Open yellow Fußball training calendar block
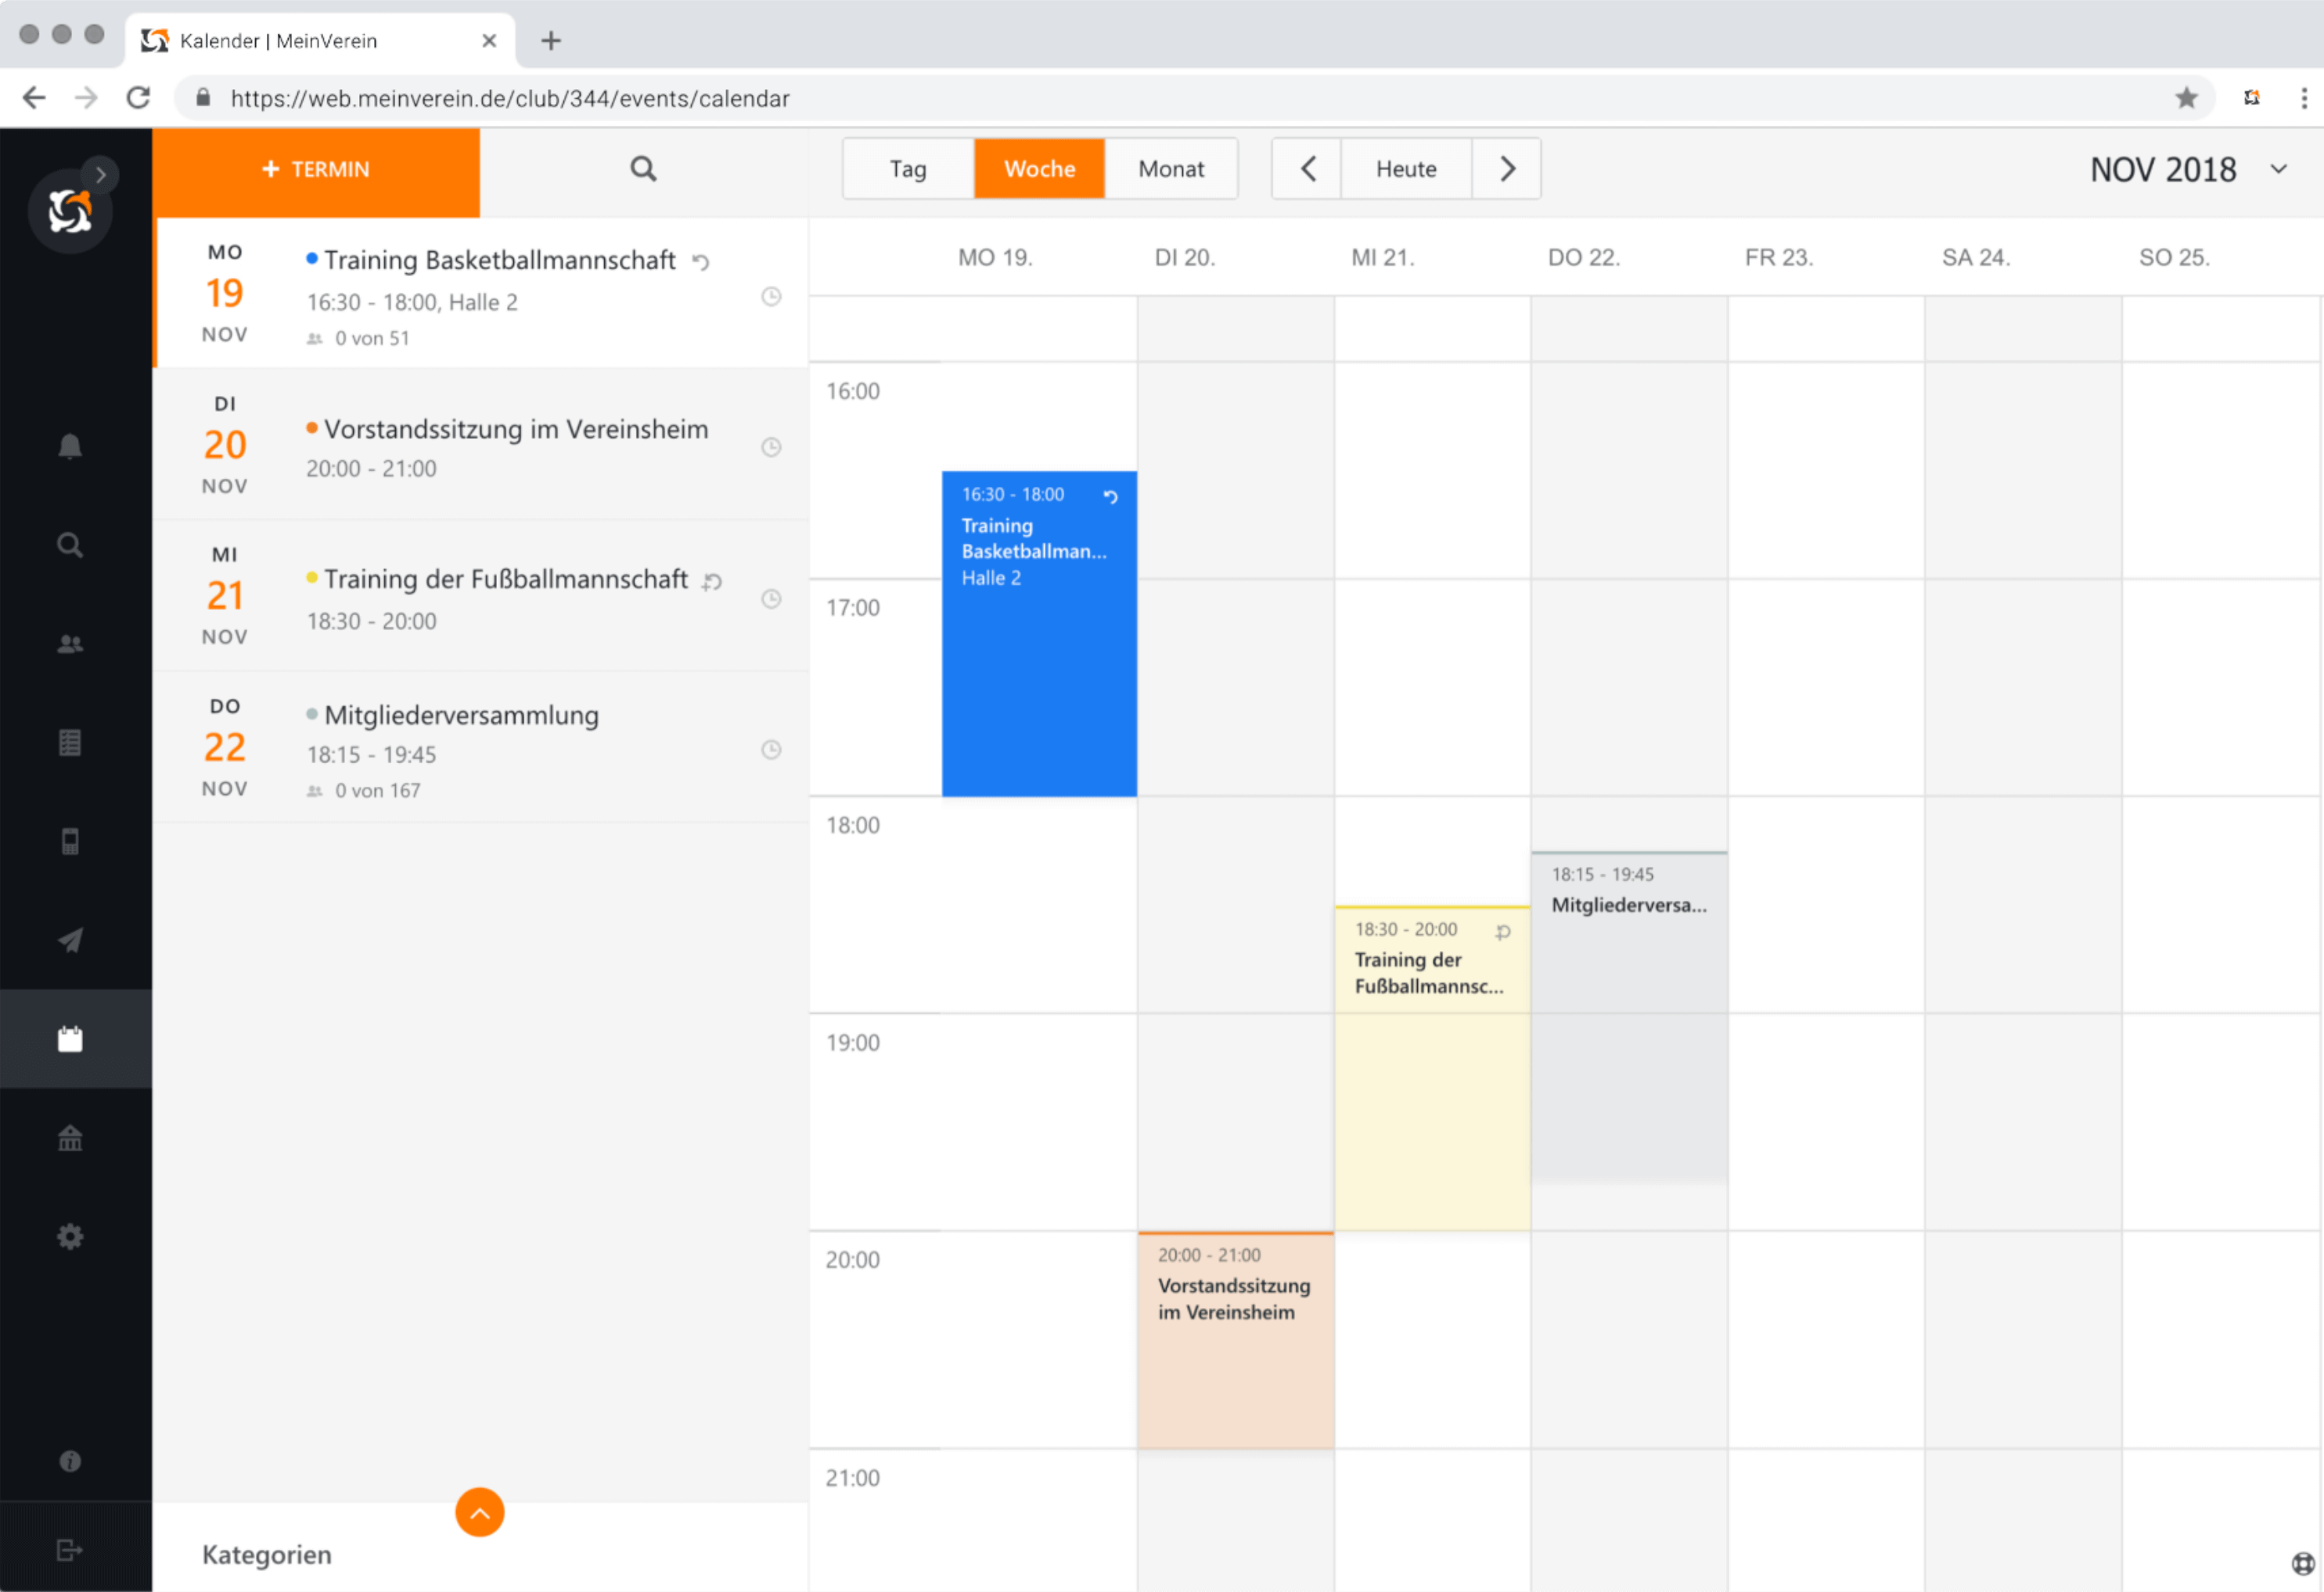The width and height of the screenshot is (2324, 1592). 1432,1068
